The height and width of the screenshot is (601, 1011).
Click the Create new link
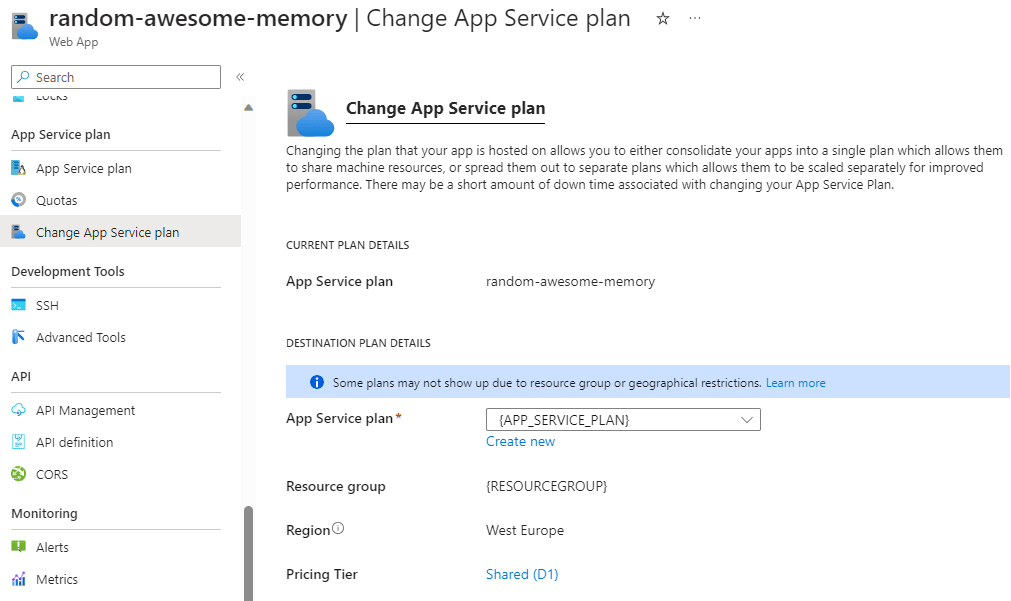point(520,442)
